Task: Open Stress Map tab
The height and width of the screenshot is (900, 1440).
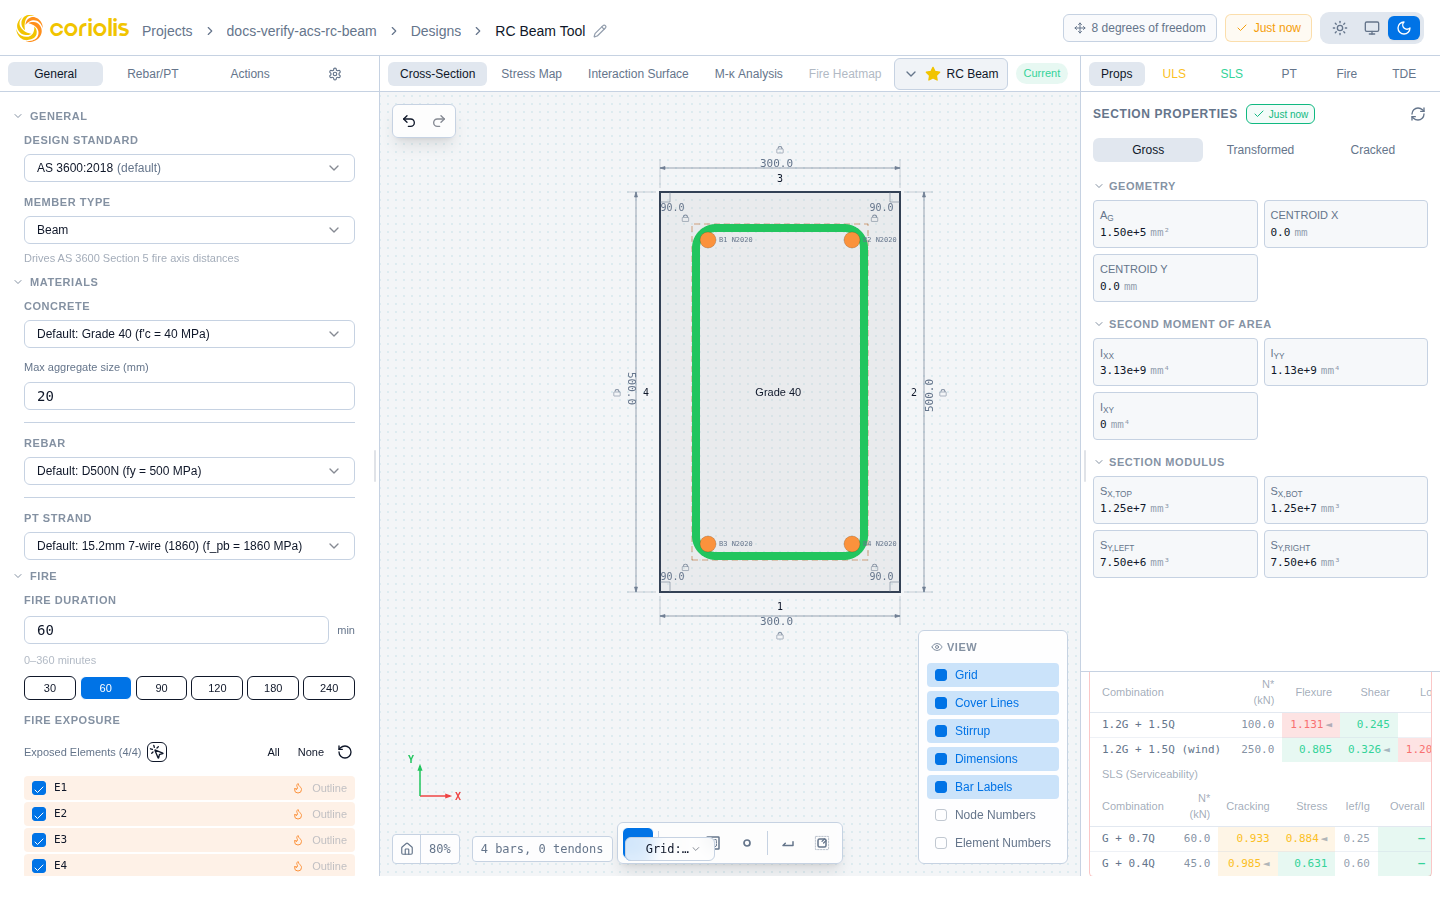Action: click(531, 74)
